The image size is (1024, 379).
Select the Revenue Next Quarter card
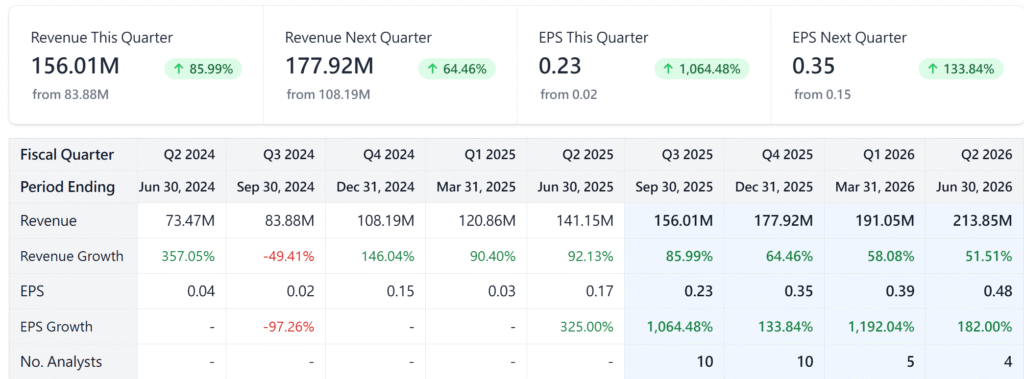391,65
